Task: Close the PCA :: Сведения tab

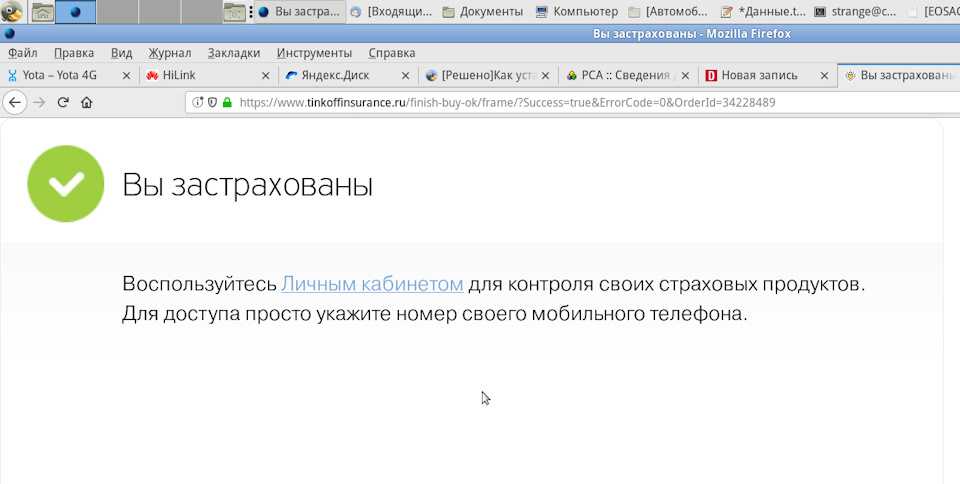Action: pyautogui.click(x=683, y=75)
